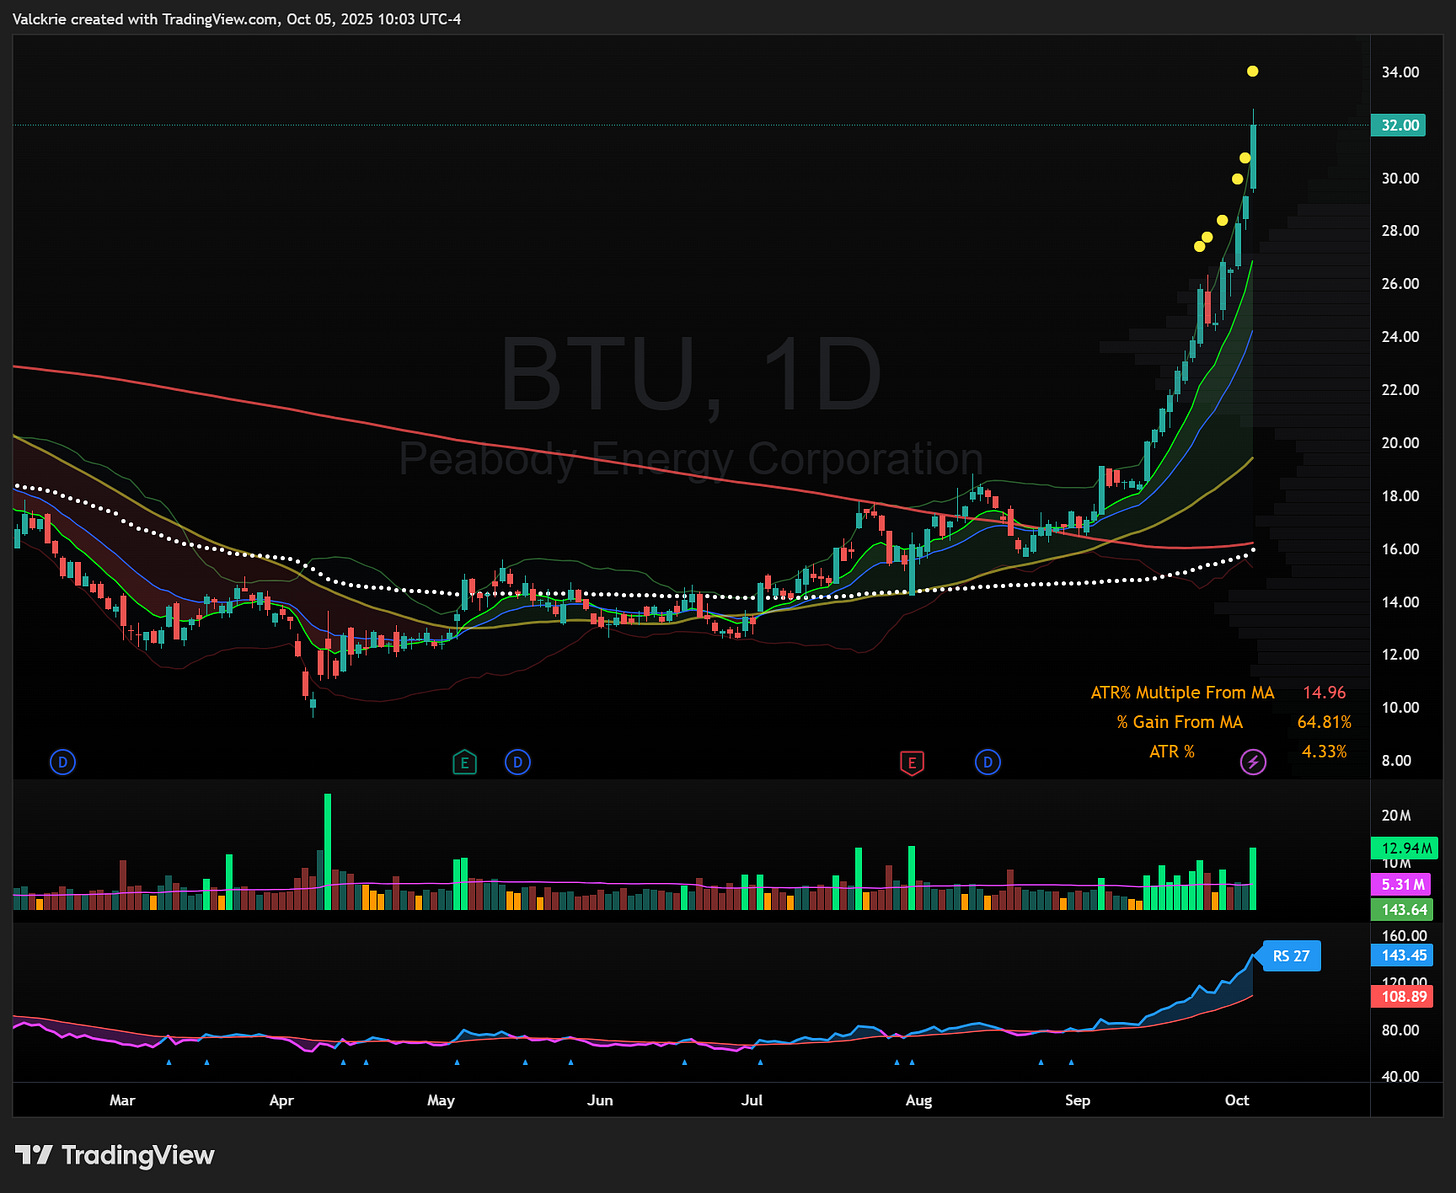The height and width of the screenshot is (1193, 1456).
Task: Click the 8.00 price axis label
Action: pos(1396,761)
